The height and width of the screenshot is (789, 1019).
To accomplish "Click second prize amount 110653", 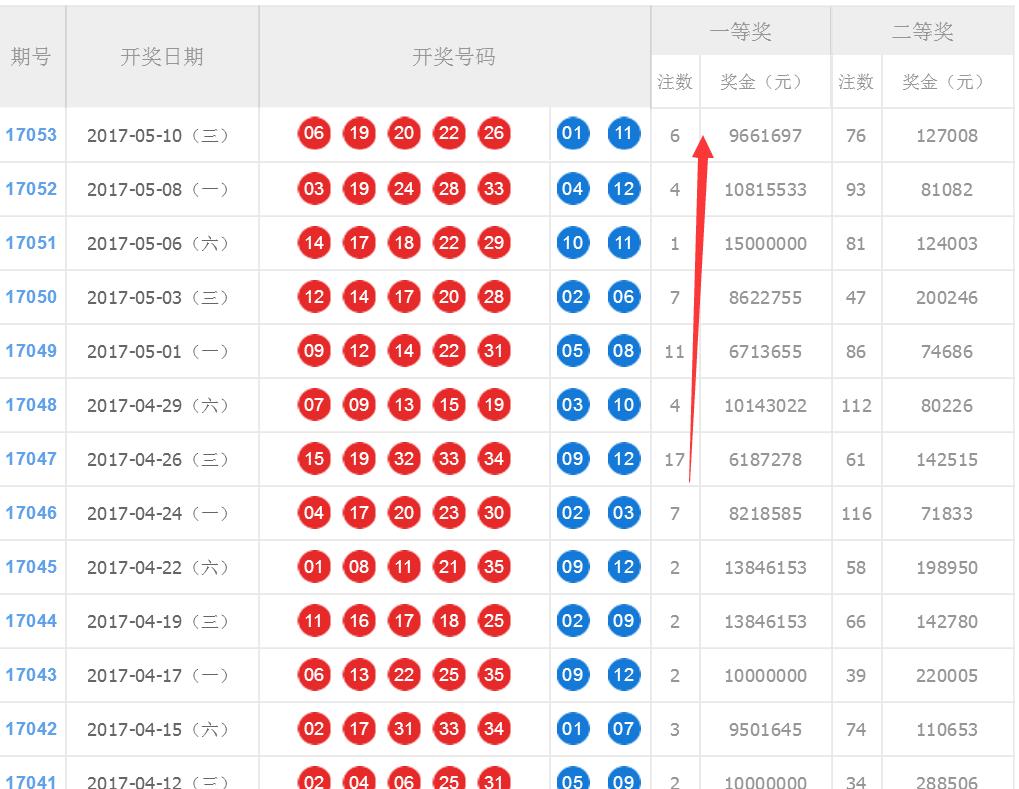I will click(x=947, y=729).
